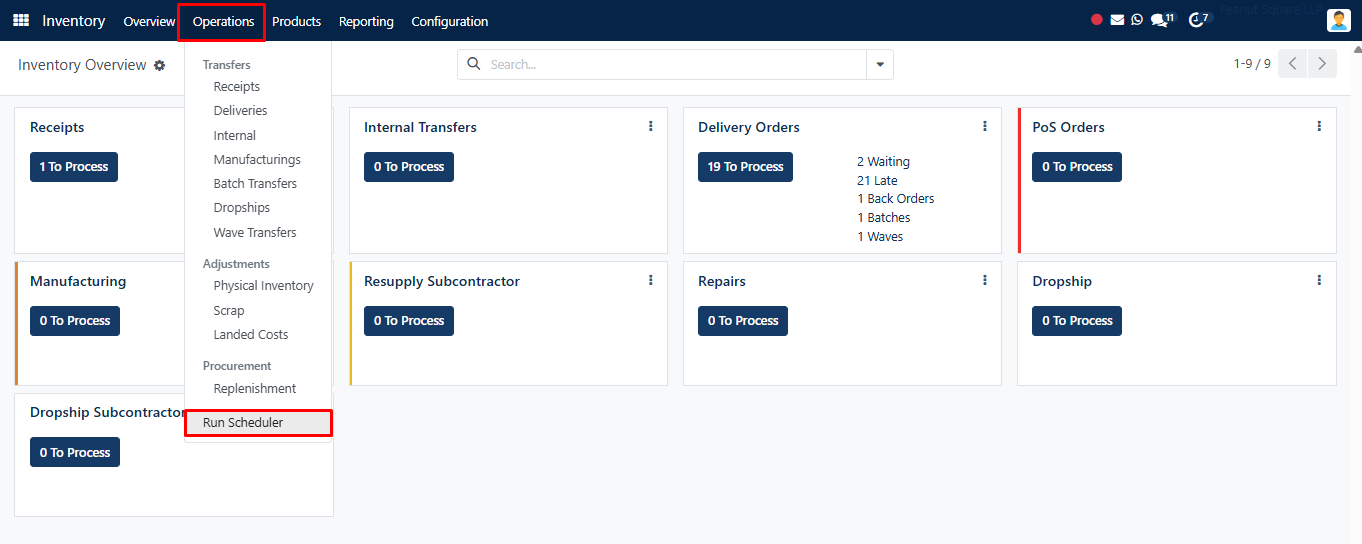This screenshot has height=544, width=1362.
Task: Choose Physical Inventory in the Operations menu
Action: pos(263,286)
